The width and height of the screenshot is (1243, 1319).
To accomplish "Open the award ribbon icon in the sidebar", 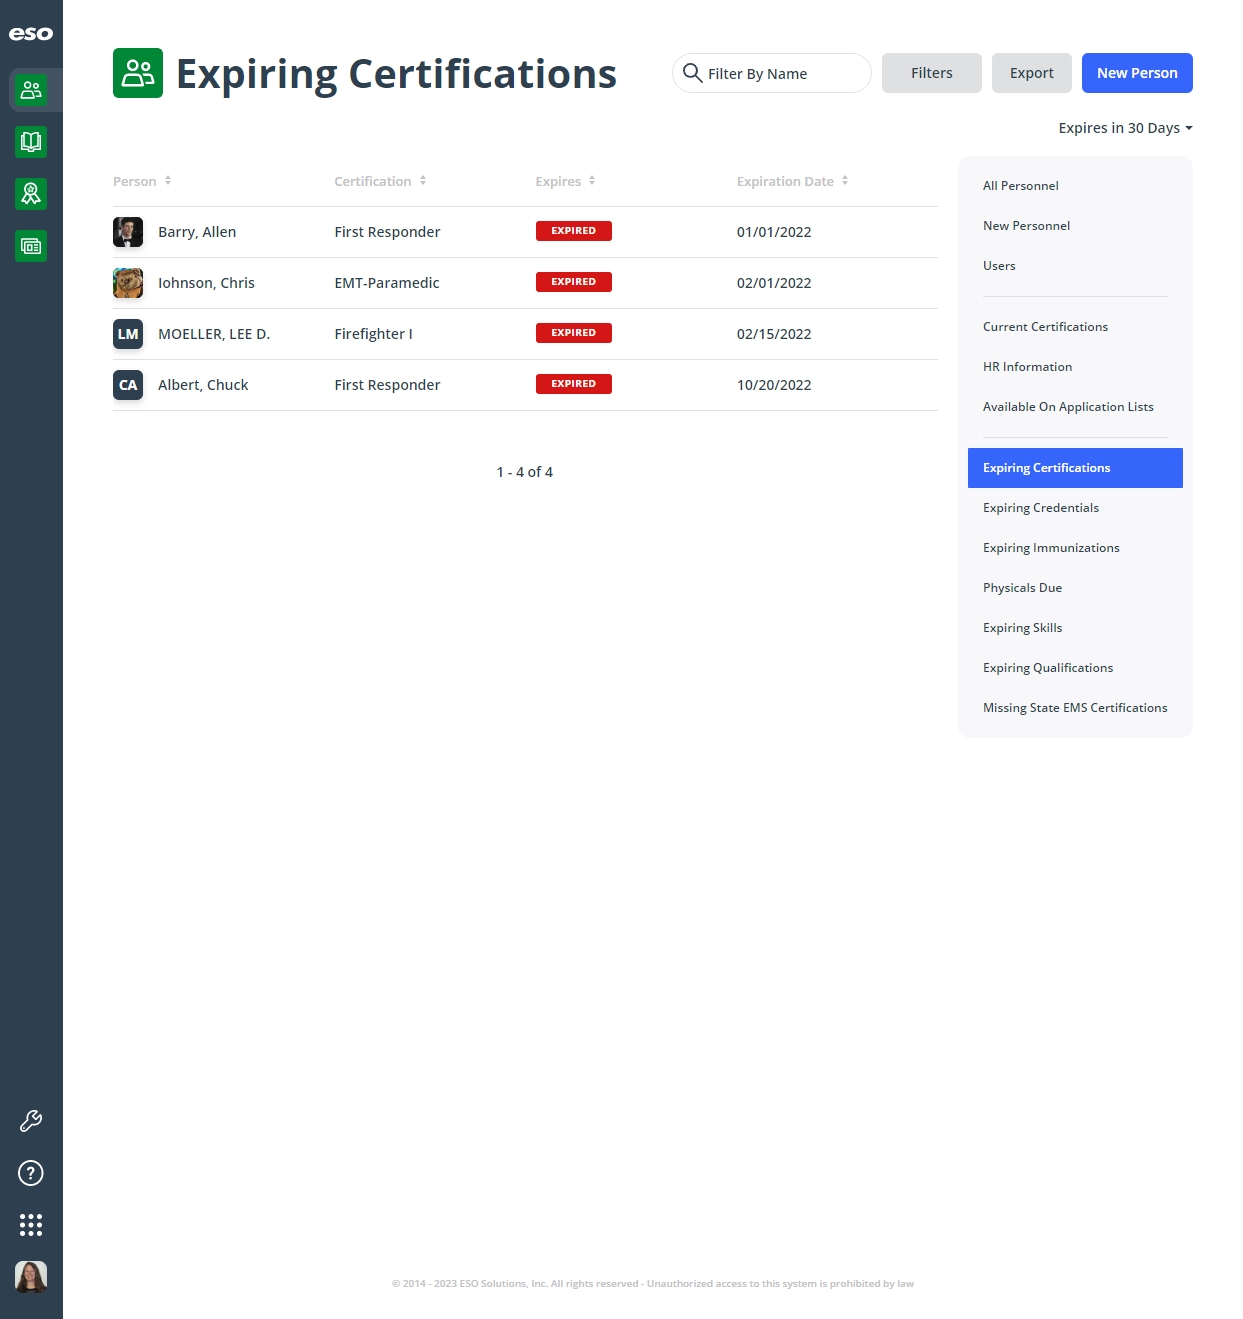I will click(31, 194).
